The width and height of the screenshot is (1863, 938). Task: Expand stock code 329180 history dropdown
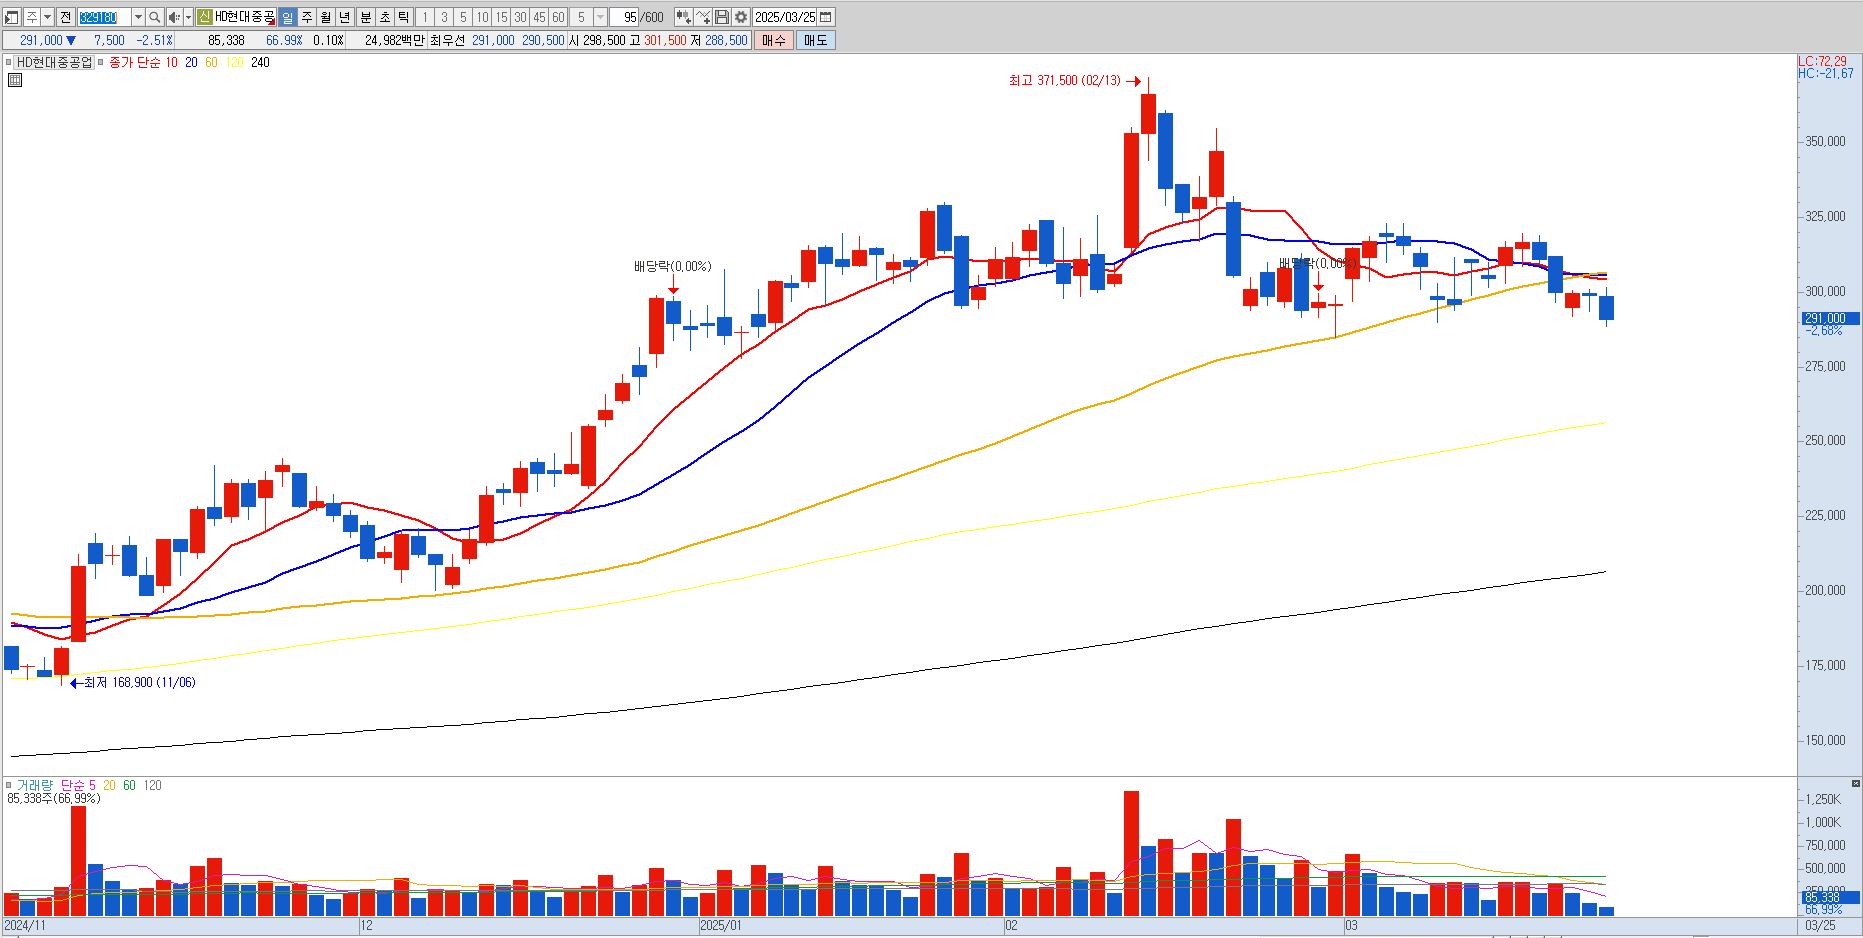point(138,17)
